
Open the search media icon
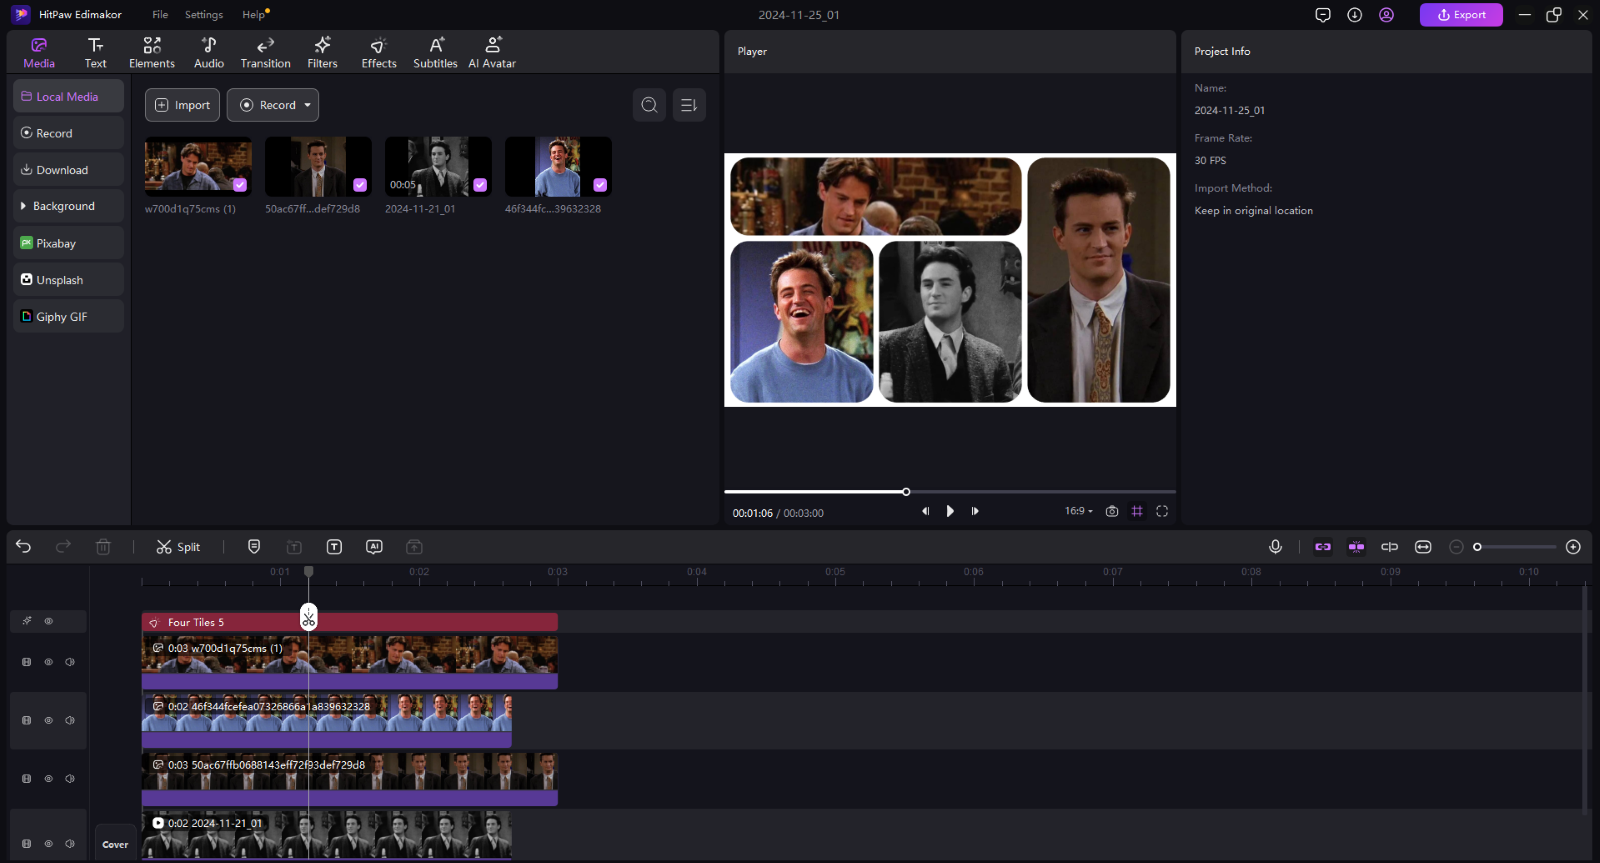click(x=649, y=105)
